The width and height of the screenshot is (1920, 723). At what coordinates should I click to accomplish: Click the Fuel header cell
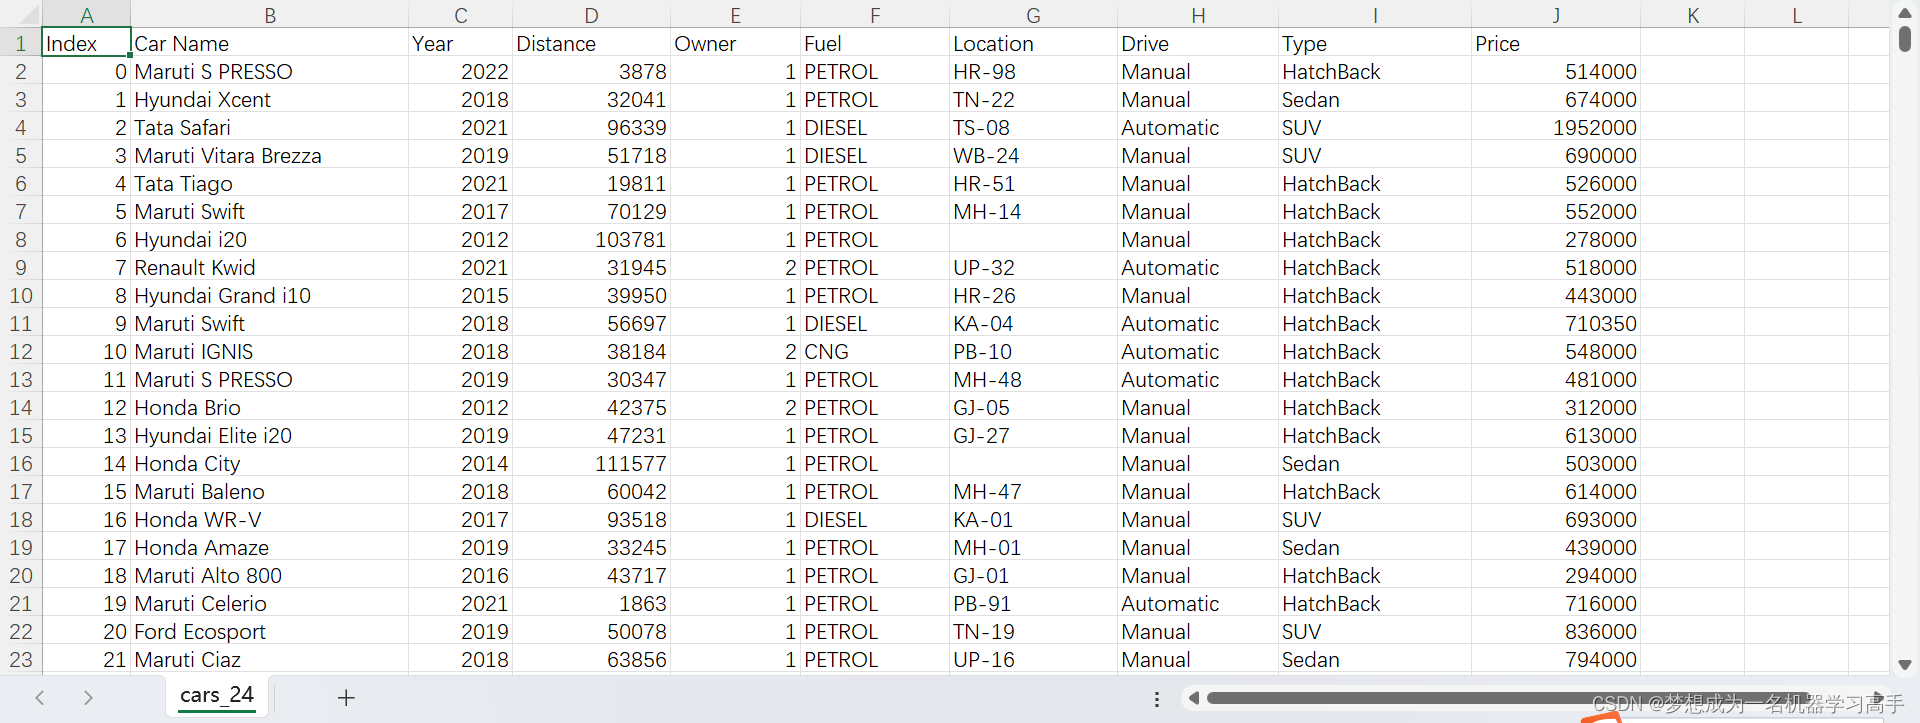875,44
